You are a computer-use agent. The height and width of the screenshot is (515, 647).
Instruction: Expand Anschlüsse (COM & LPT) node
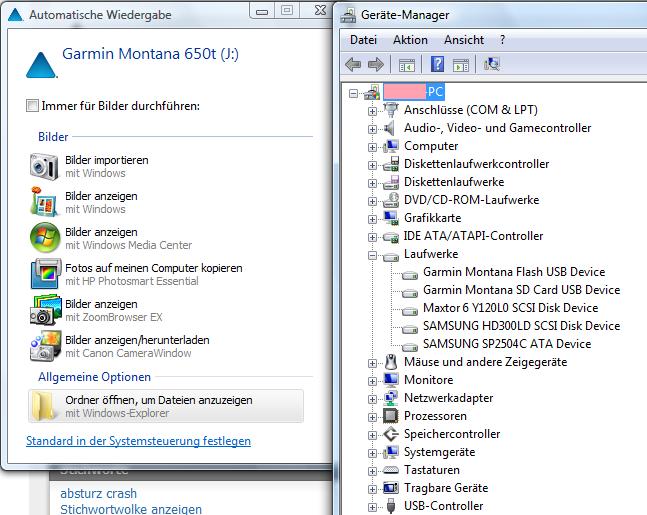pos(372,111)
